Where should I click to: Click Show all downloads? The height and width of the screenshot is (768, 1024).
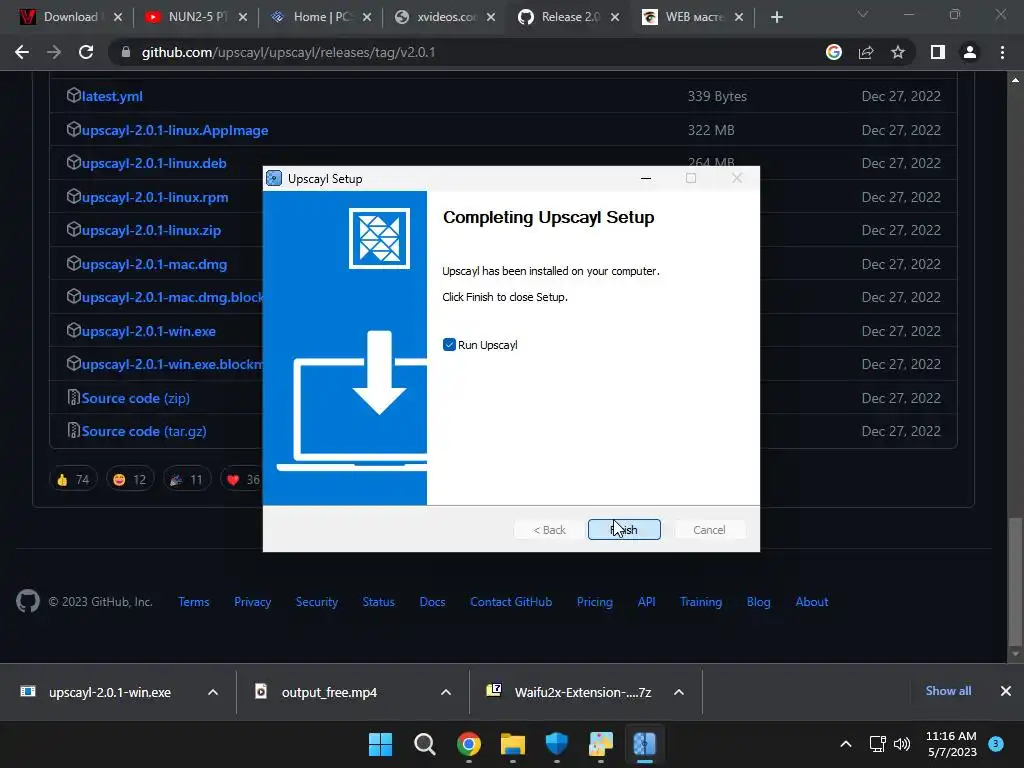point(948,691)
